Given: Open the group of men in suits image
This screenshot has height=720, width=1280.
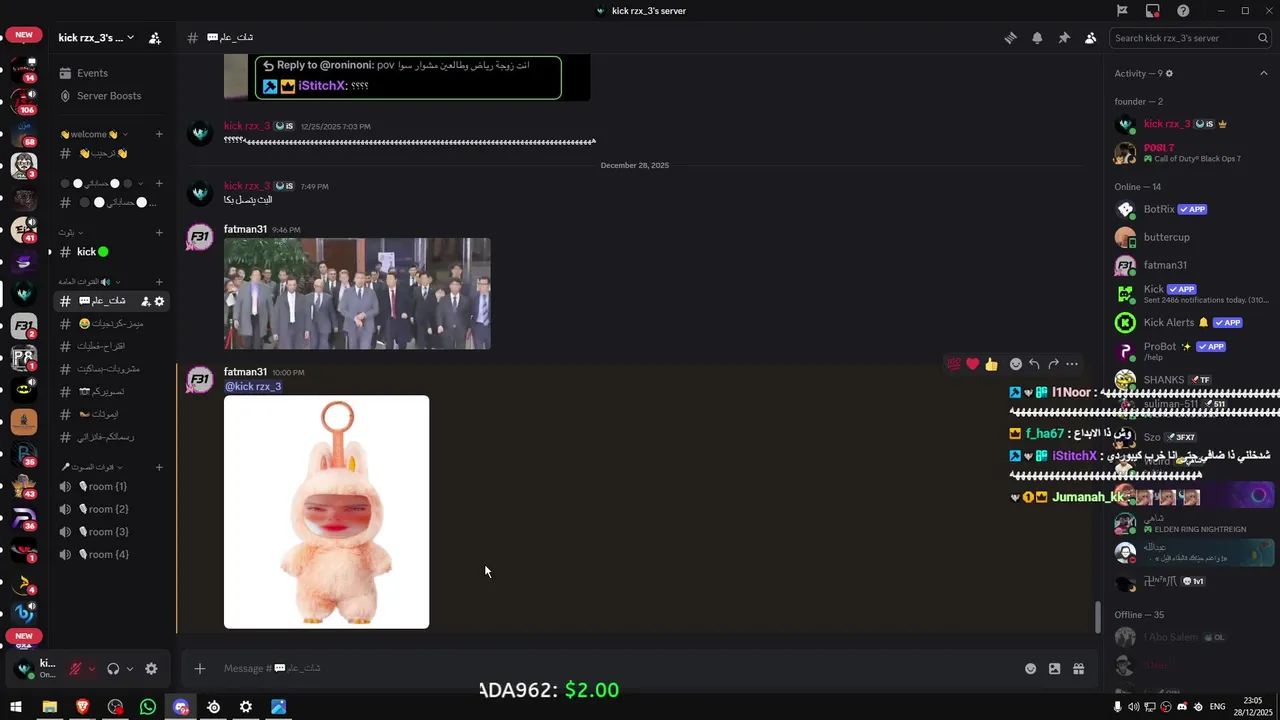Looking at the screenshot, I should pos(357,294).
